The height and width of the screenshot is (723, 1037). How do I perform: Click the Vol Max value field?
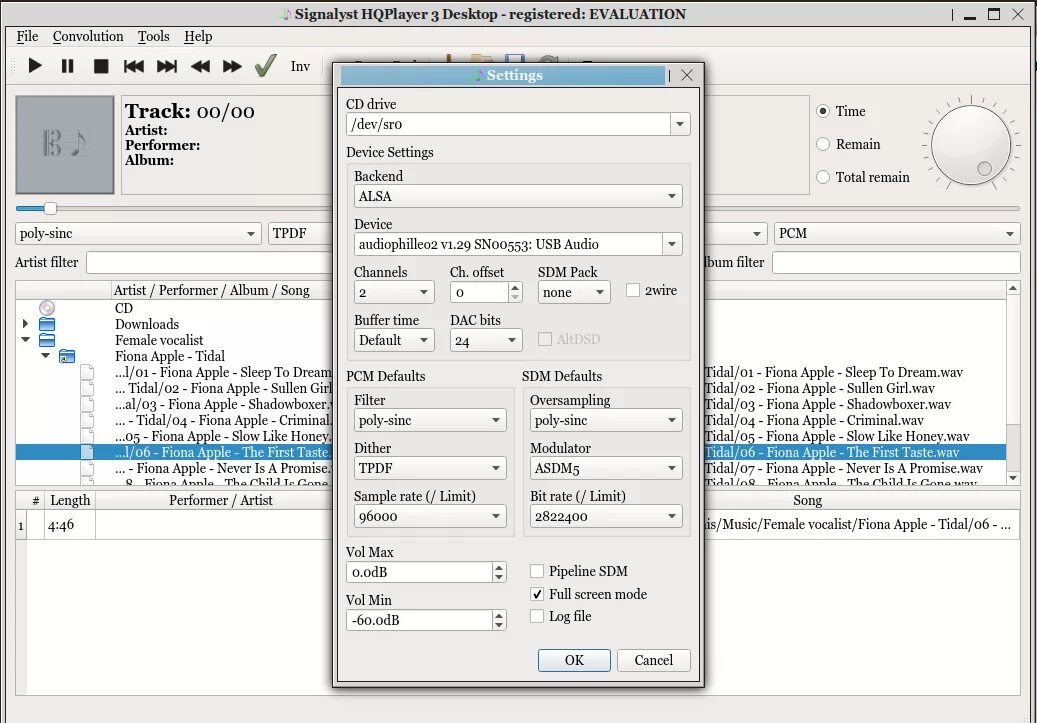click(419, 572)
